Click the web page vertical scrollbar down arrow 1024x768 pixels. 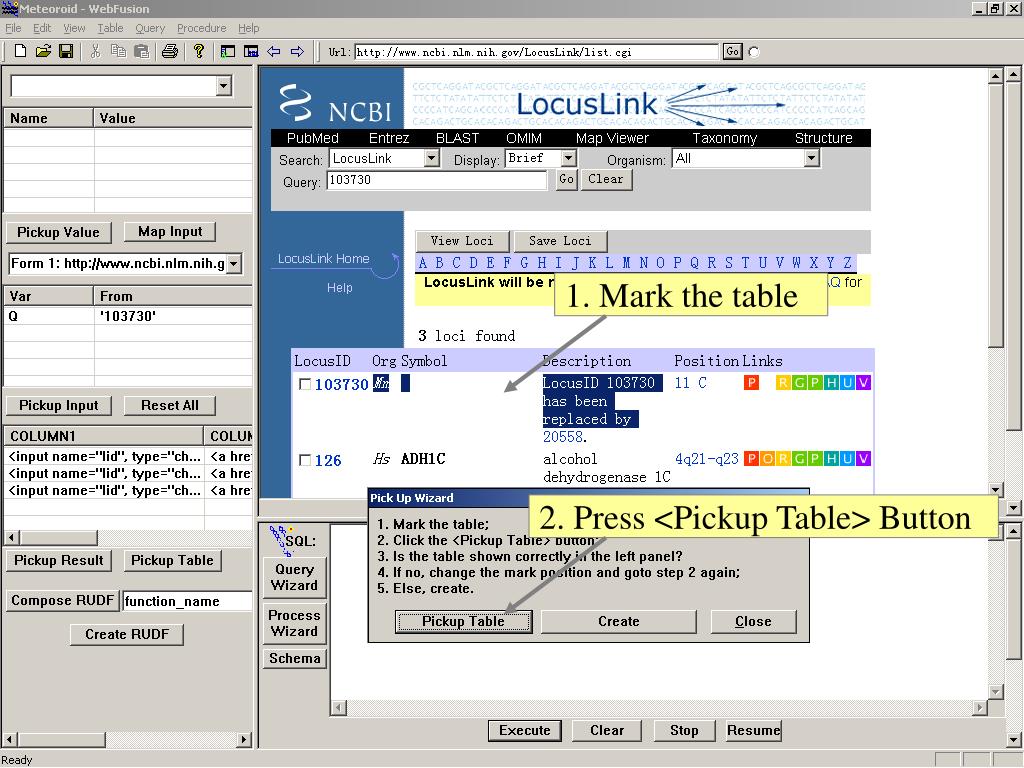click(995, 490)
